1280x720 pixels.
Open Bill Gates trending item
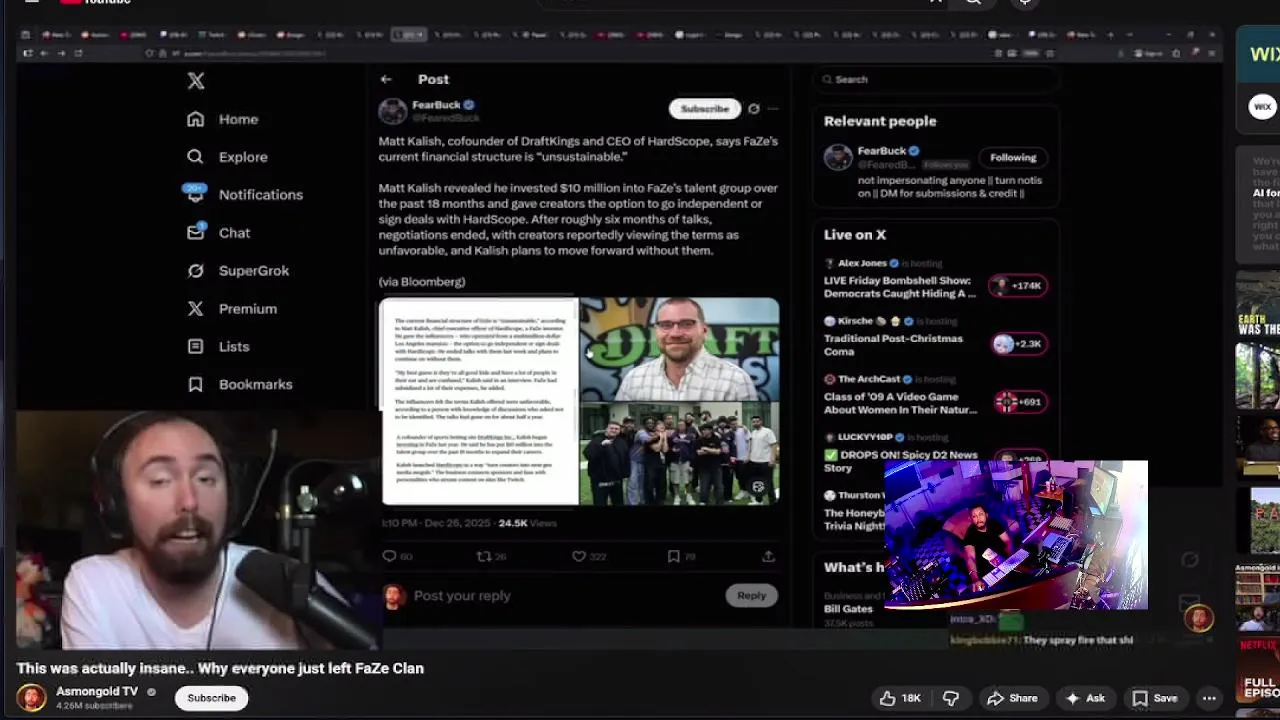tap(848, 608)
